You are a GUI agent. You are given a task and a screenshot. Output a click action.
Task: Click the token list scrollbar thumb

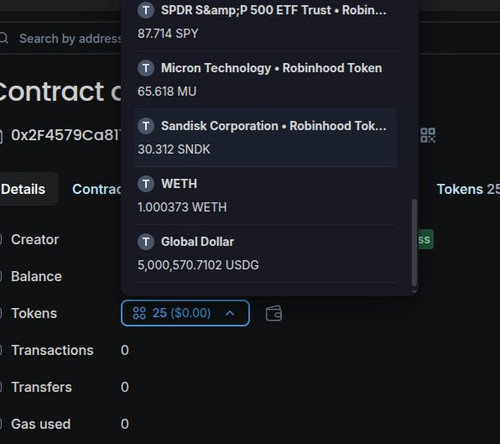(x=414, y=243)
